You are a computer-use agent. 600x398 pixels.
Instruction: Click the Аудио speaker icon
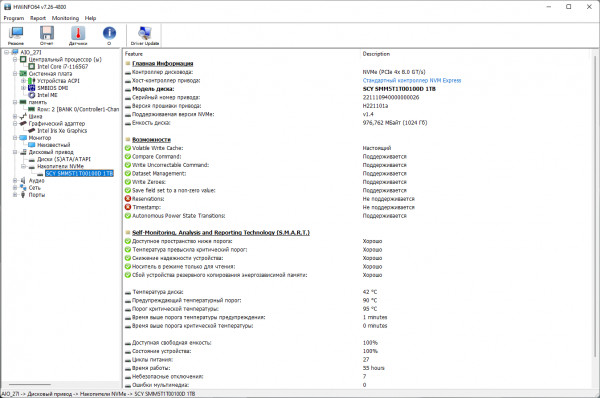coord(23,180)
